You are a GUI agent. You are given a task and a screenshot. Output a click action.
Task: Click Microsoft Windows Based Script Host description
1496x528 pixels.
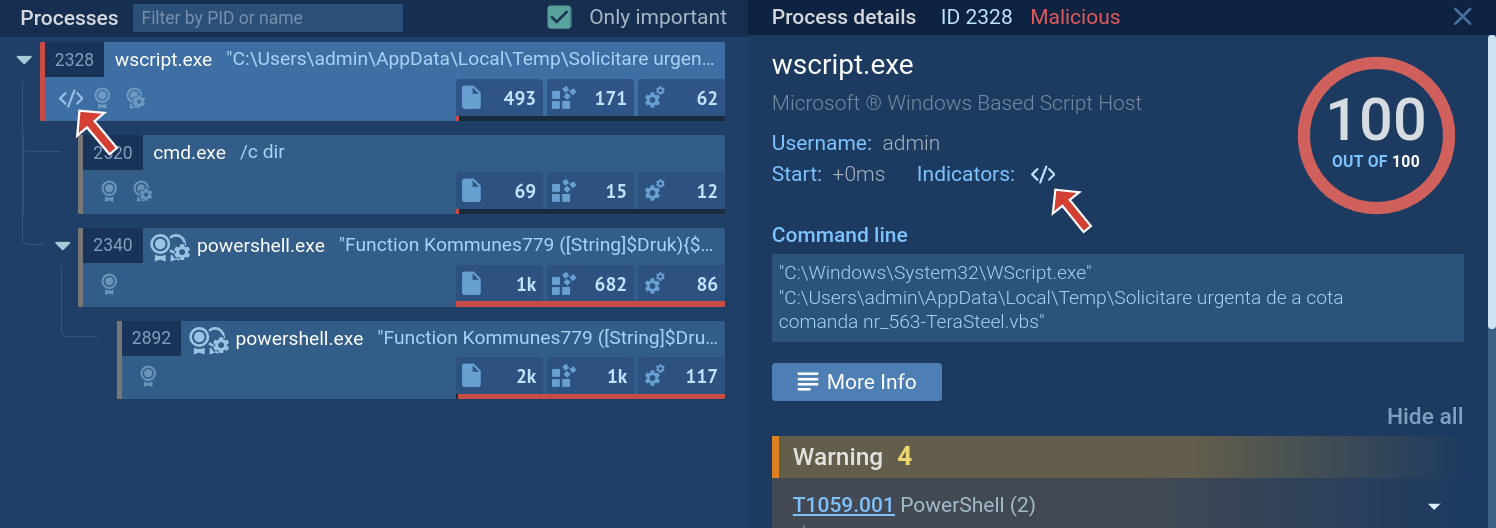pyautogui.click(x=957, y=103)
